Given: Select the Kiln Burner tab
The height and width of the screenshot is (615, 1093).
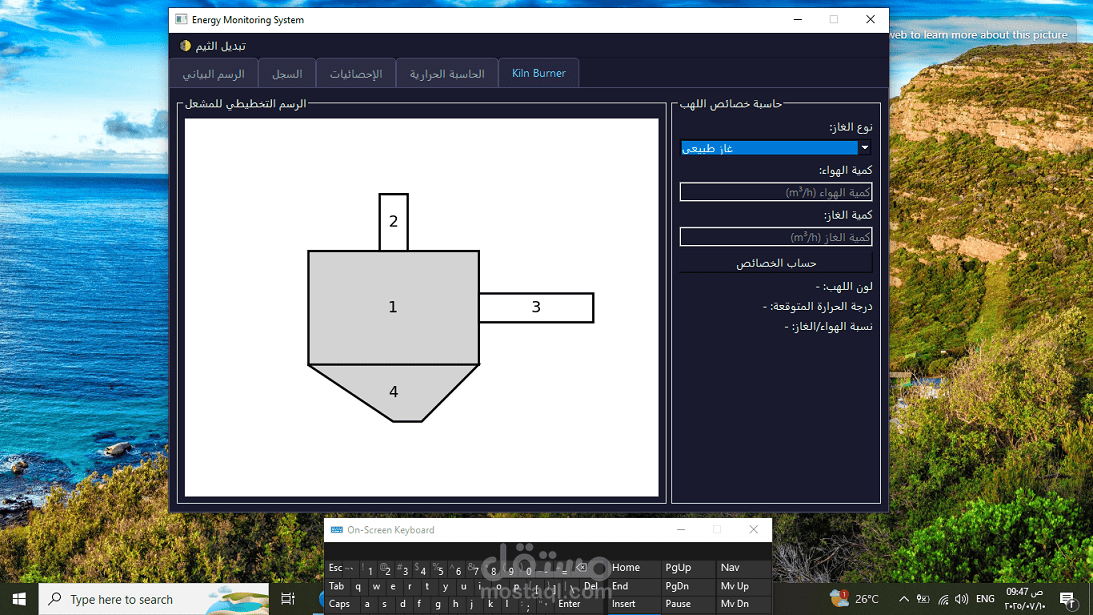Looking at the screenshot, I should click(x=538, y=73).
